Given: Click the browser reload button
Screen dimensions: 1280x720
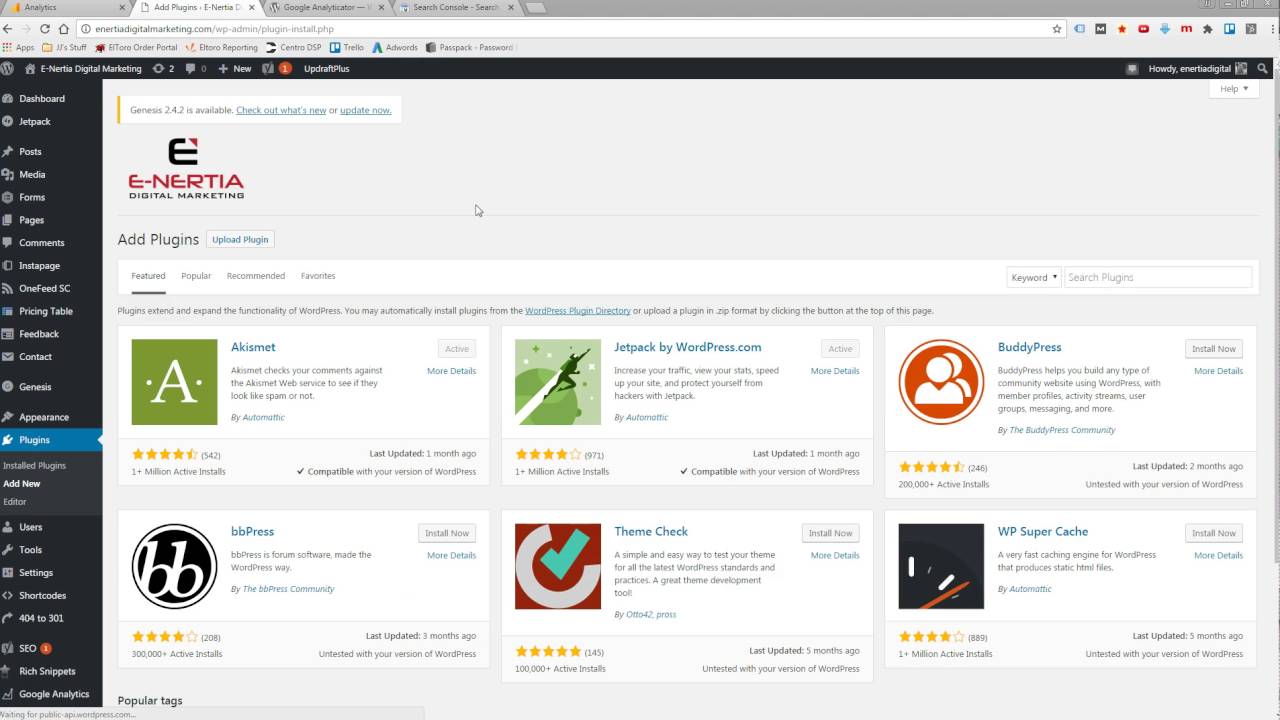Looking at the screenshot, I should (x=45, y=29).
